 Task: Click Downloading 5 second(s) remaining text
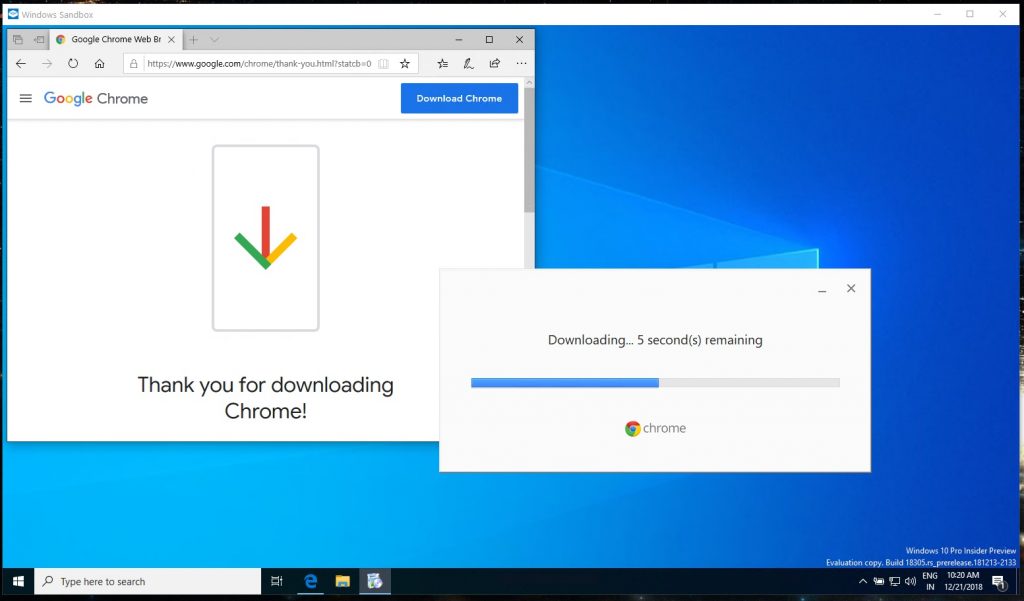[655, 340]
